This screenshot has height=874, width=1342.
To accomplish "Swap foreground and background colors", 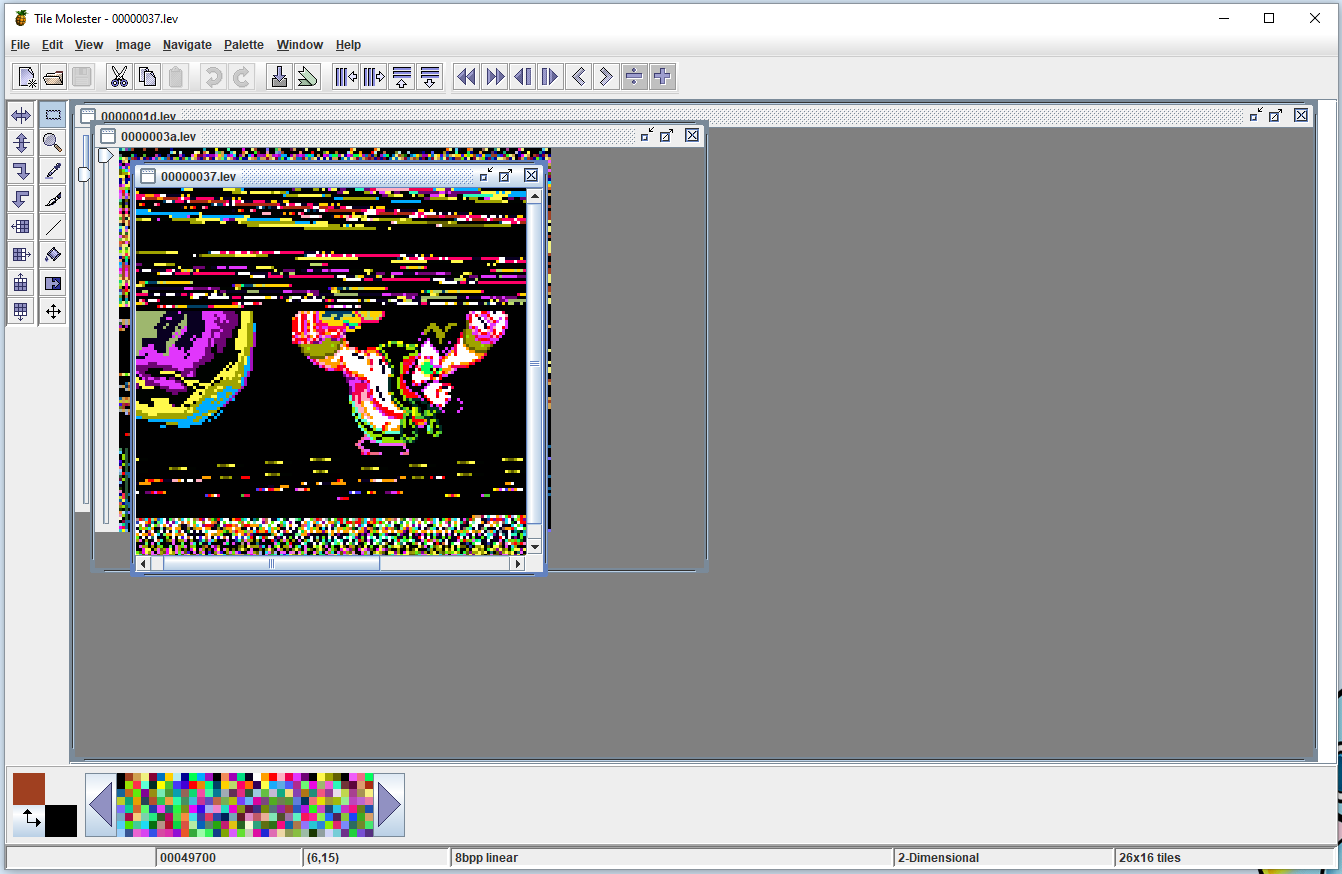I will 31,819.
